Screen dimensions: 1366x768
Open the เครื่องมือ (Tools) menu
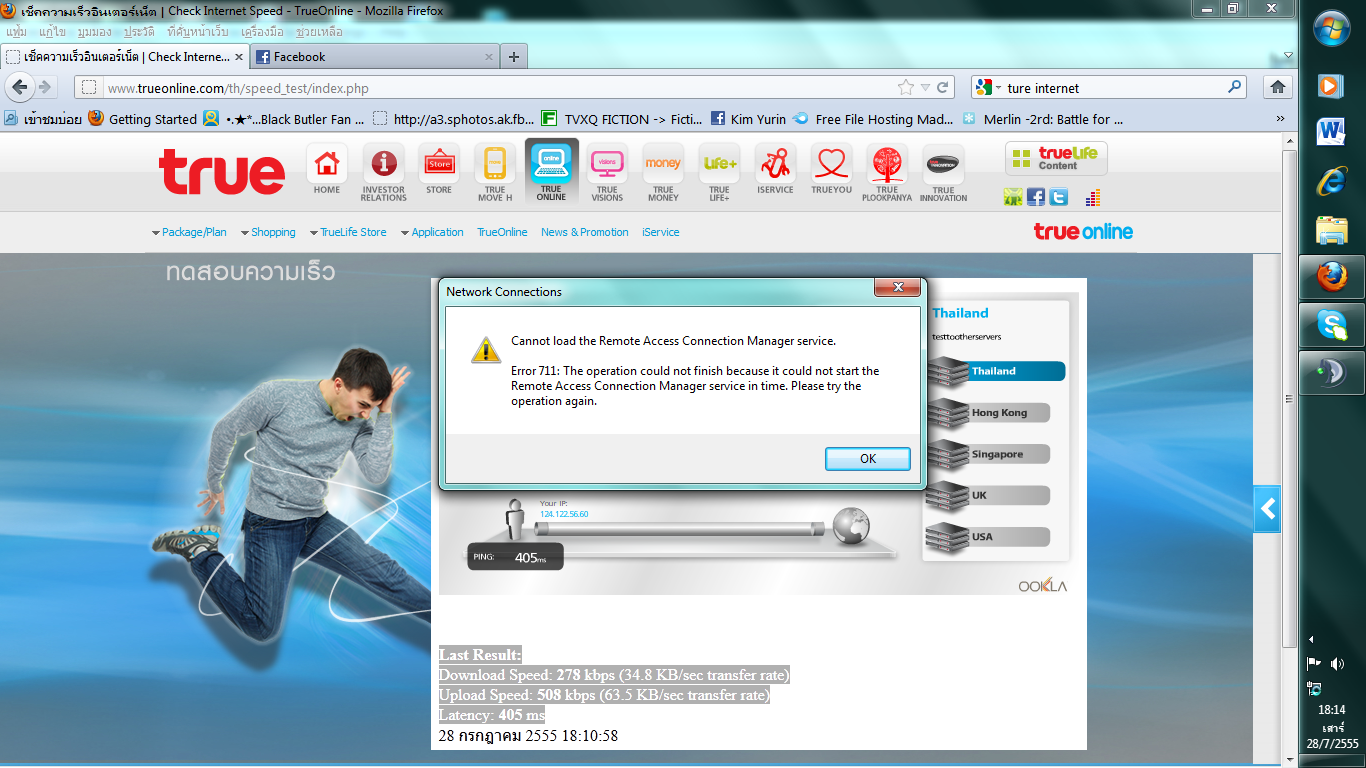click(262, 31)
